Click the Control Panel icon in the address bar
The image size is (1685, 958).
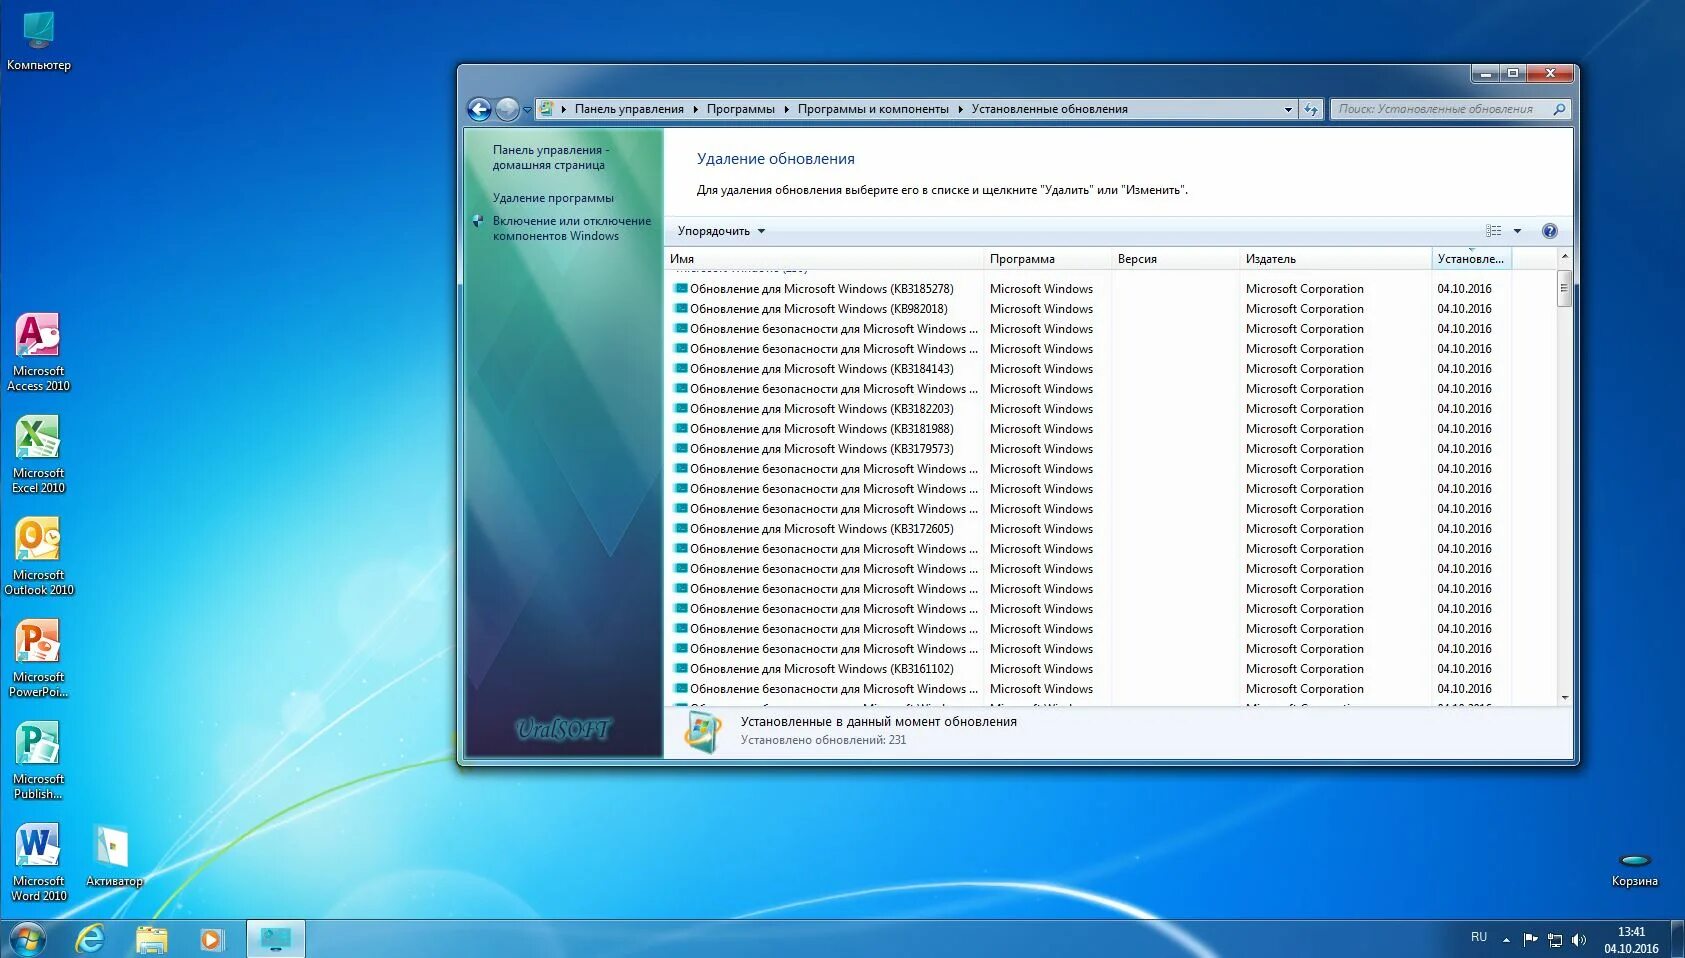click(546, 109)
